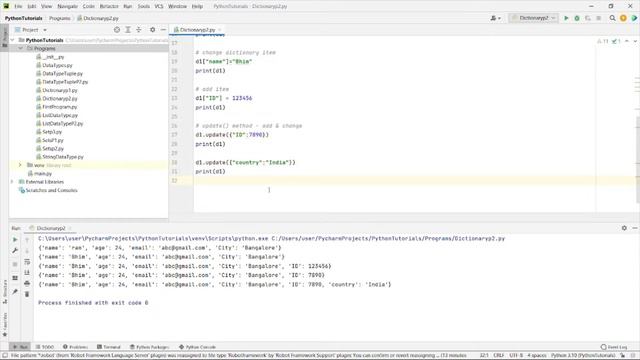Click the CRLF line separator in the status bar

[x=498, y=356]
